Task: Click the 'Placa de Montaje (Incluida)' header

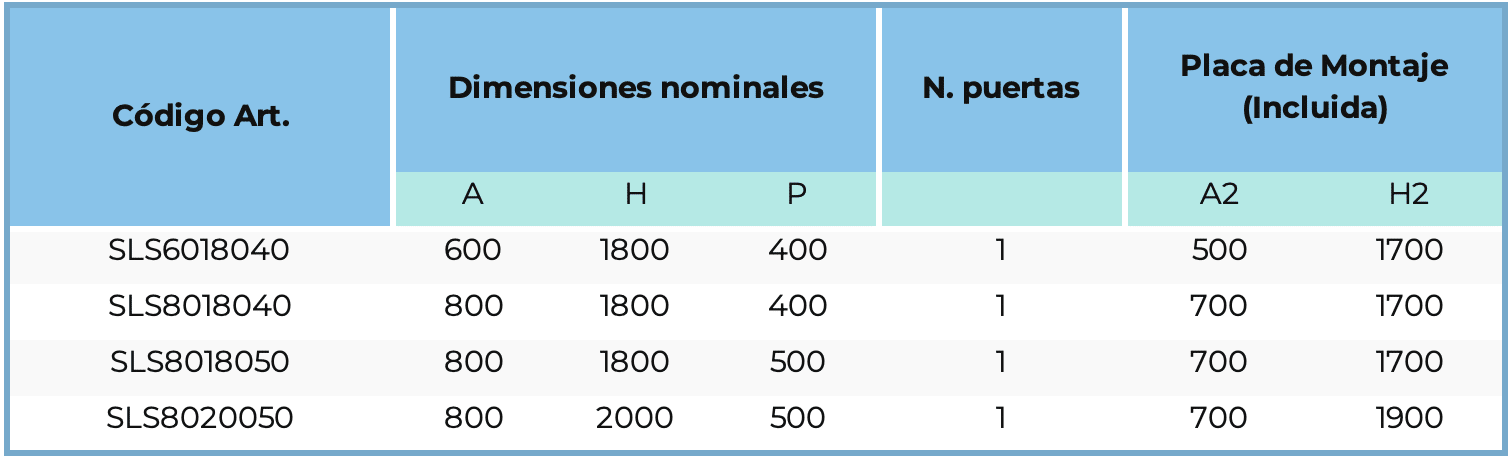Action: [1314, 88]
